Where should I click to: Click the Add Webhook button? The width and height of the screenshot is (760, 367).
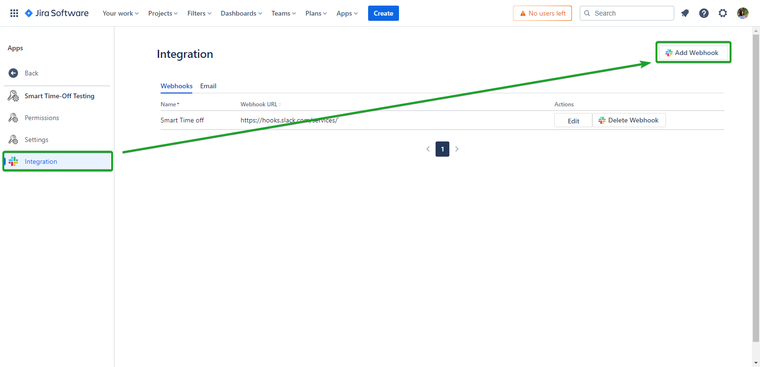click(693, 52)
